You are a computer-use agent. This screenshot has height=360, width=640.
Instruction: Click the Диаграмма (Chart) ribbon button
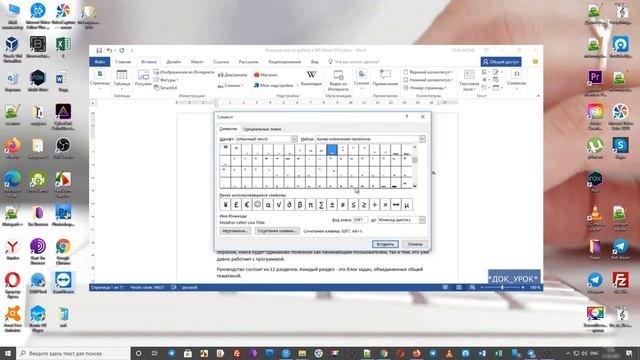[233, 75]
